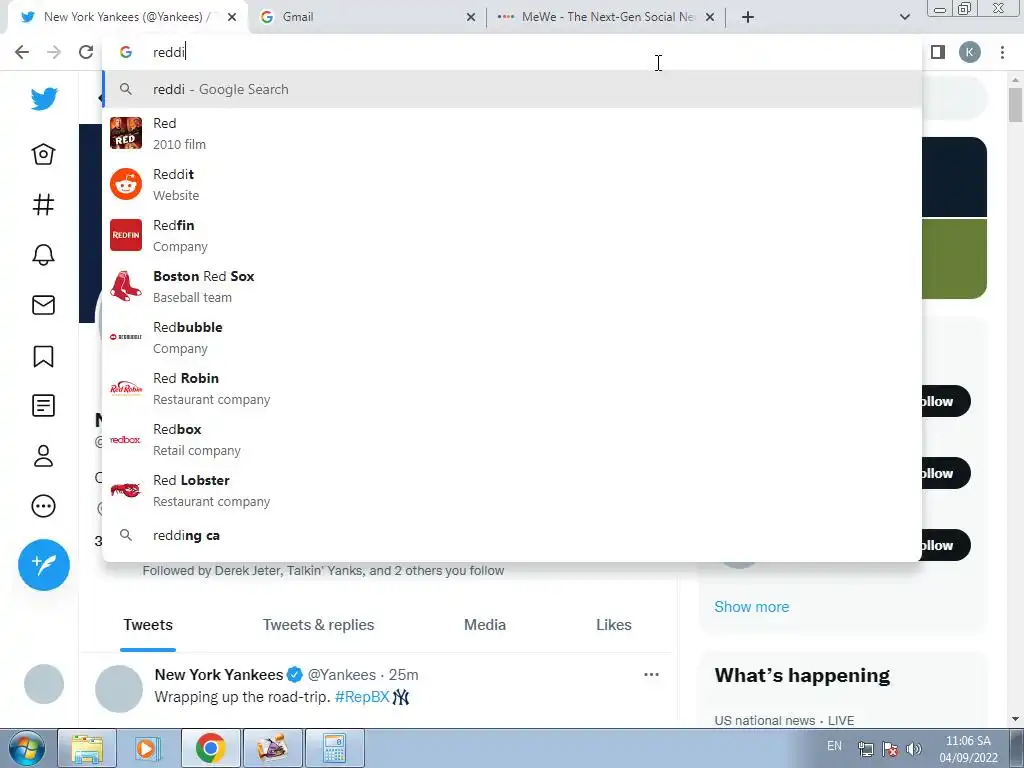Click Show more in who to follow
This screenshot has width=1024, height=768.
752,607
